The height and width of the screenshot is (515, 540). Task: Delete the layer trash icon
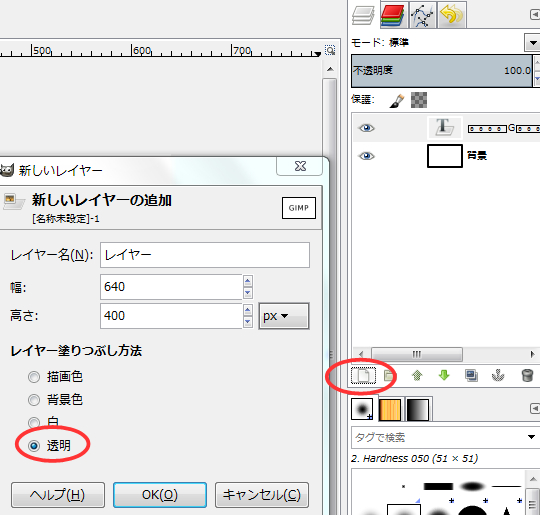point(527,375)
